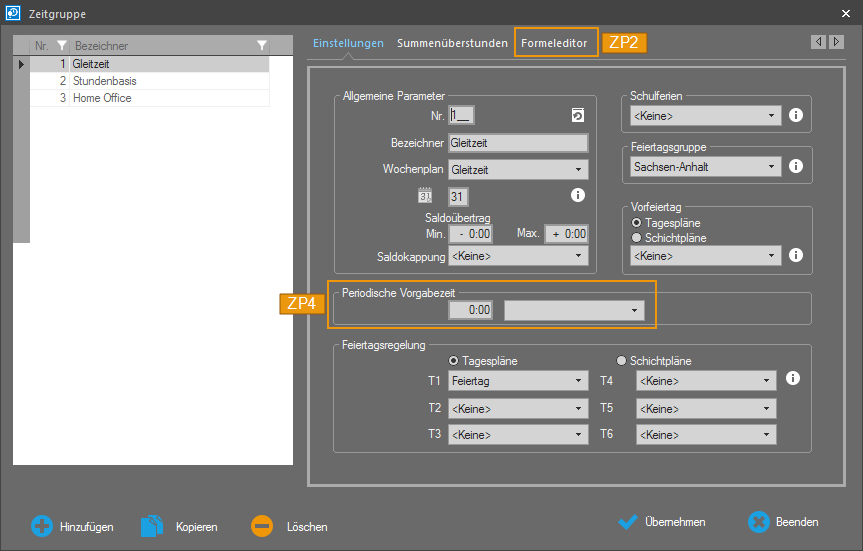Switch to the Summenüberstunden tab
The height and width of the screenshot is (551, 863).
tap(452, 44)
